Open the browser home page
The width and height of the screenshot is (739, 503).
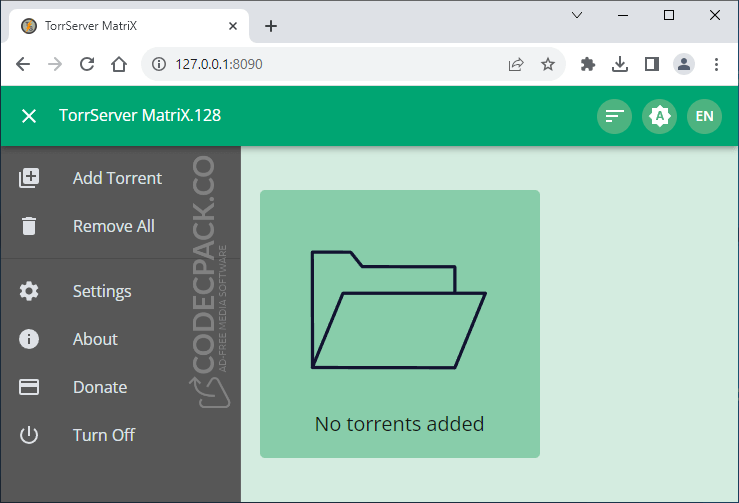(119, 64)
